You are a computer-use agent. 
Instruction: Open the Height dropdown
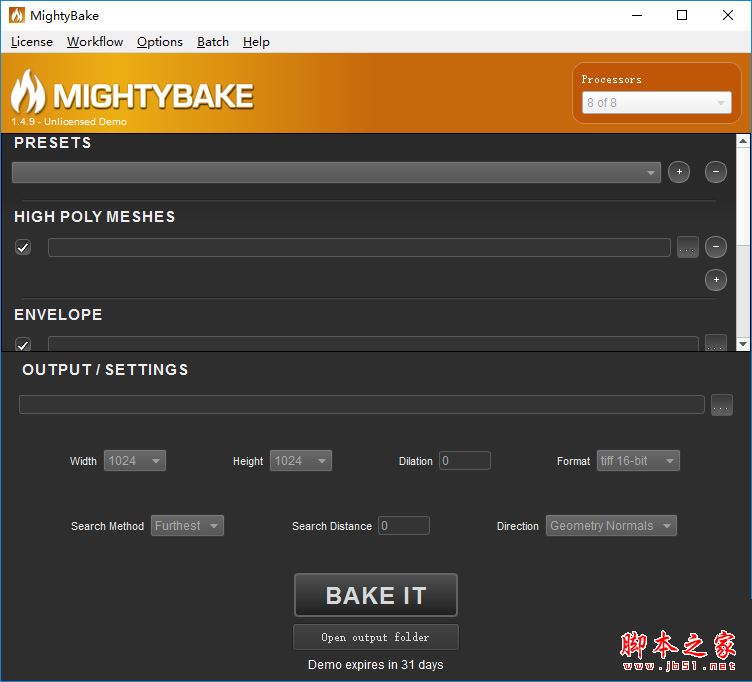pos(301,461)
